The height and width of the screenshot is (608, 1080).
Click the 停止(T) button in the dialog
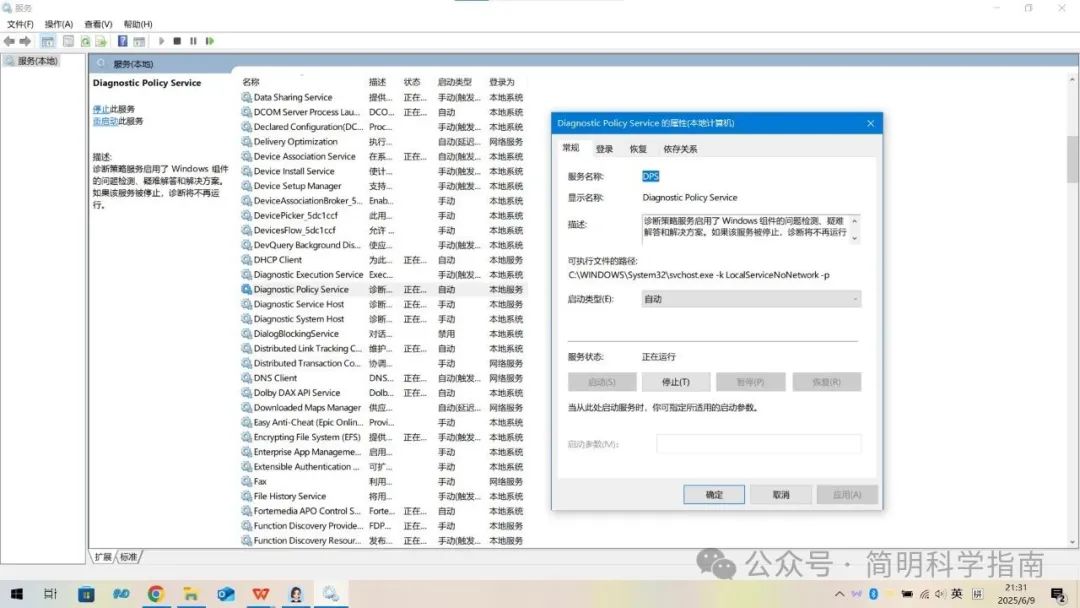(x=676, y=382)
